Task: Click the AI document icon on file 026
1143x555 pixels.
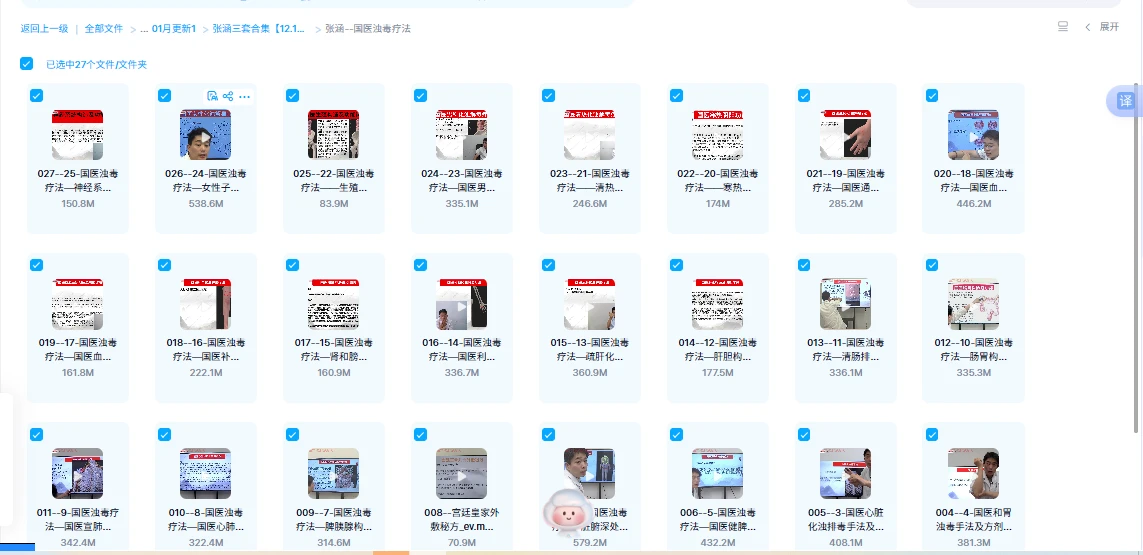Action: [x=212, y=96]
